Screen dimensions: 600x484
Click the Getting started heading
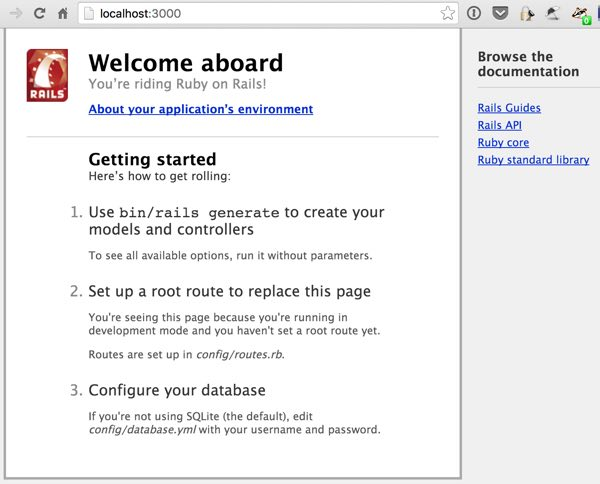(152, 159)
